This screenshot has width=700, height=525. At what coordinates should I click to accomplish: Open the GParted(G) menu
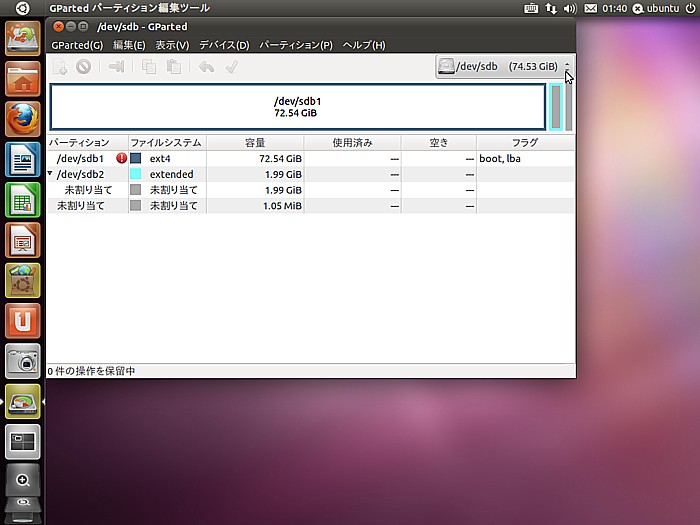[x=77, y=45]
